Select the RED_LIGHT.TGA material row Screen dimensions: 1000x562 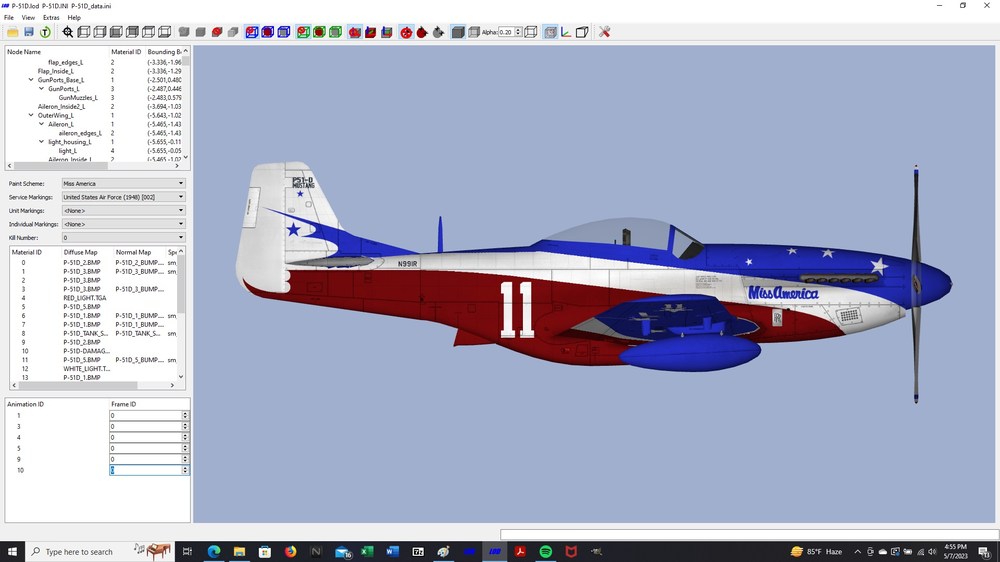85,298
